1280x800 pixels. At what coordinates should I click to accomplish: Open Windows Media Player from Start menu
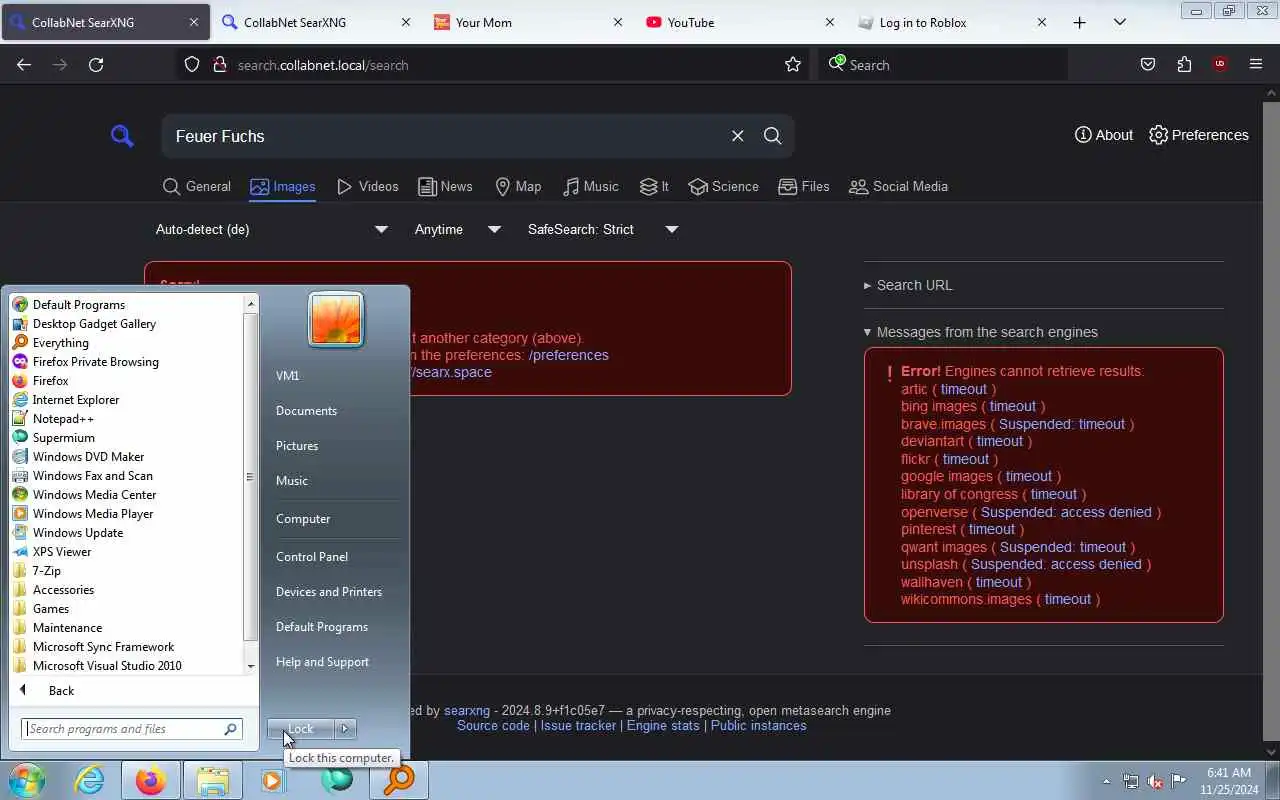click(92, 514)
